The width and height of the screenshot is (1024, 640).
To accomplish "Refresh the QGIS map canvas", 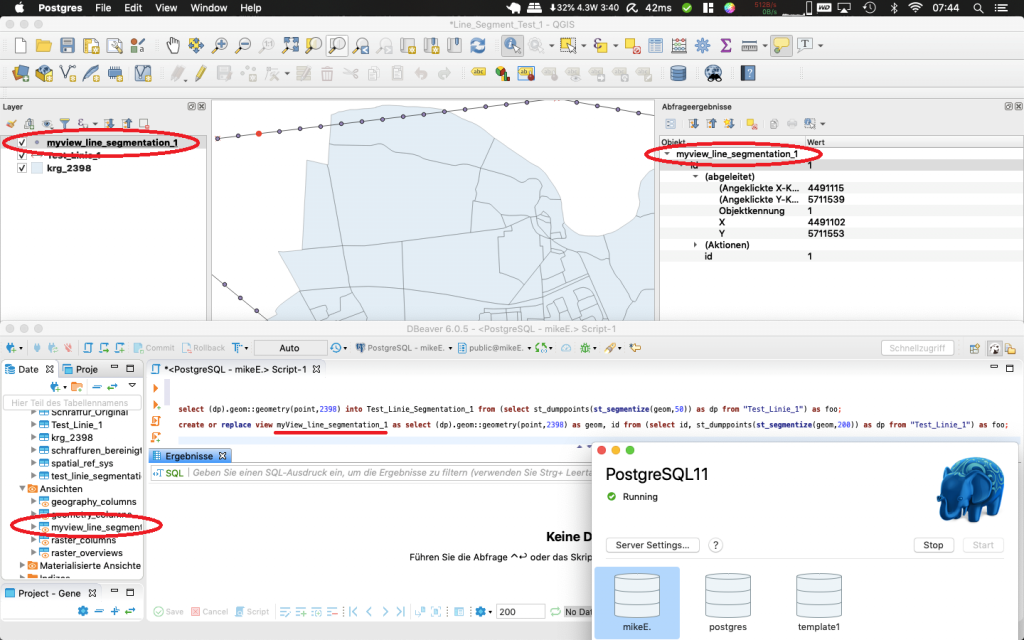I will (478, 45).
